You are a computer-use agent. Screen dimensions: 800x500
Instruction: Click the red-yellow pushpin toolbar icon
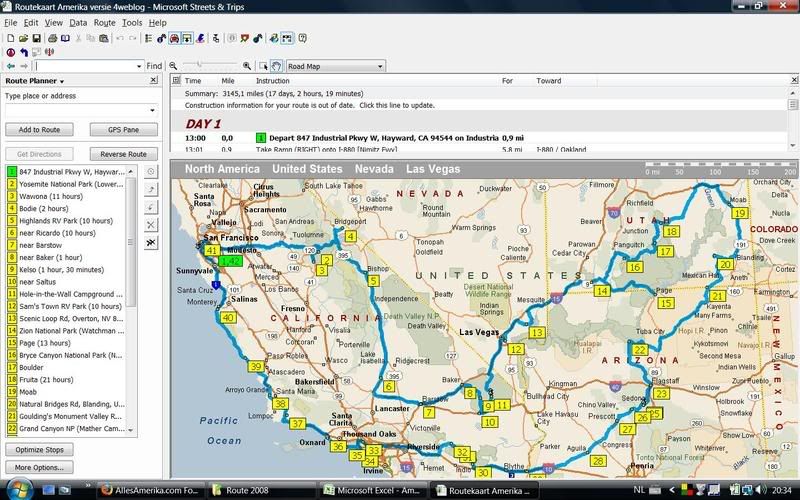pos(245,38)
